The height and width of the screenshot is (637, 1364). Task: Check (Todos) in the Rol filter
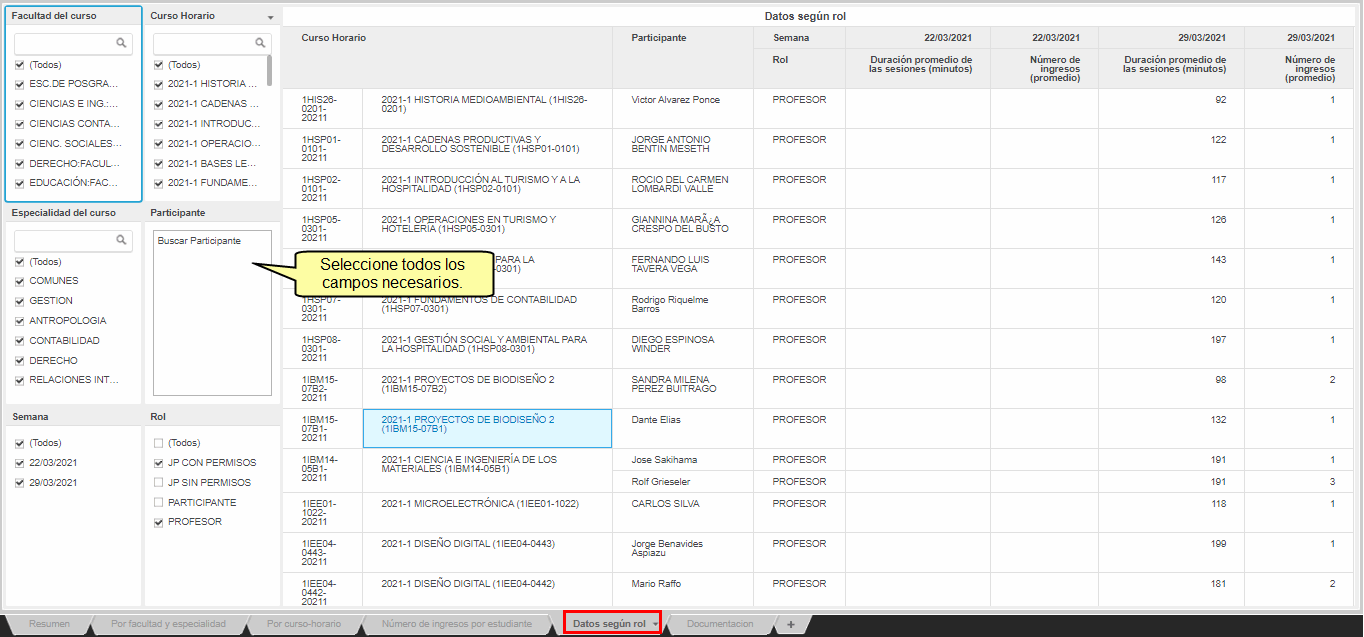pos(159,443)
